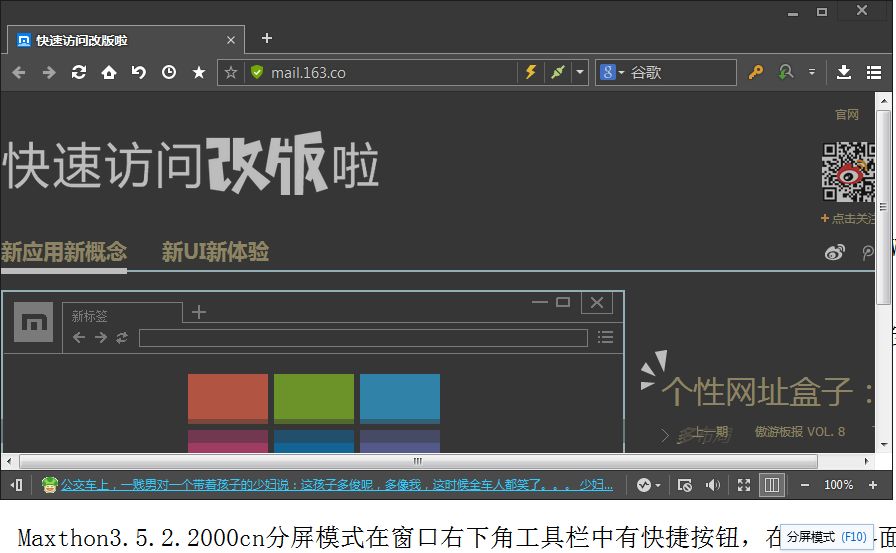Click the preview's empty address bar
This screenshot has height=553, width=896.
[363, 338]
